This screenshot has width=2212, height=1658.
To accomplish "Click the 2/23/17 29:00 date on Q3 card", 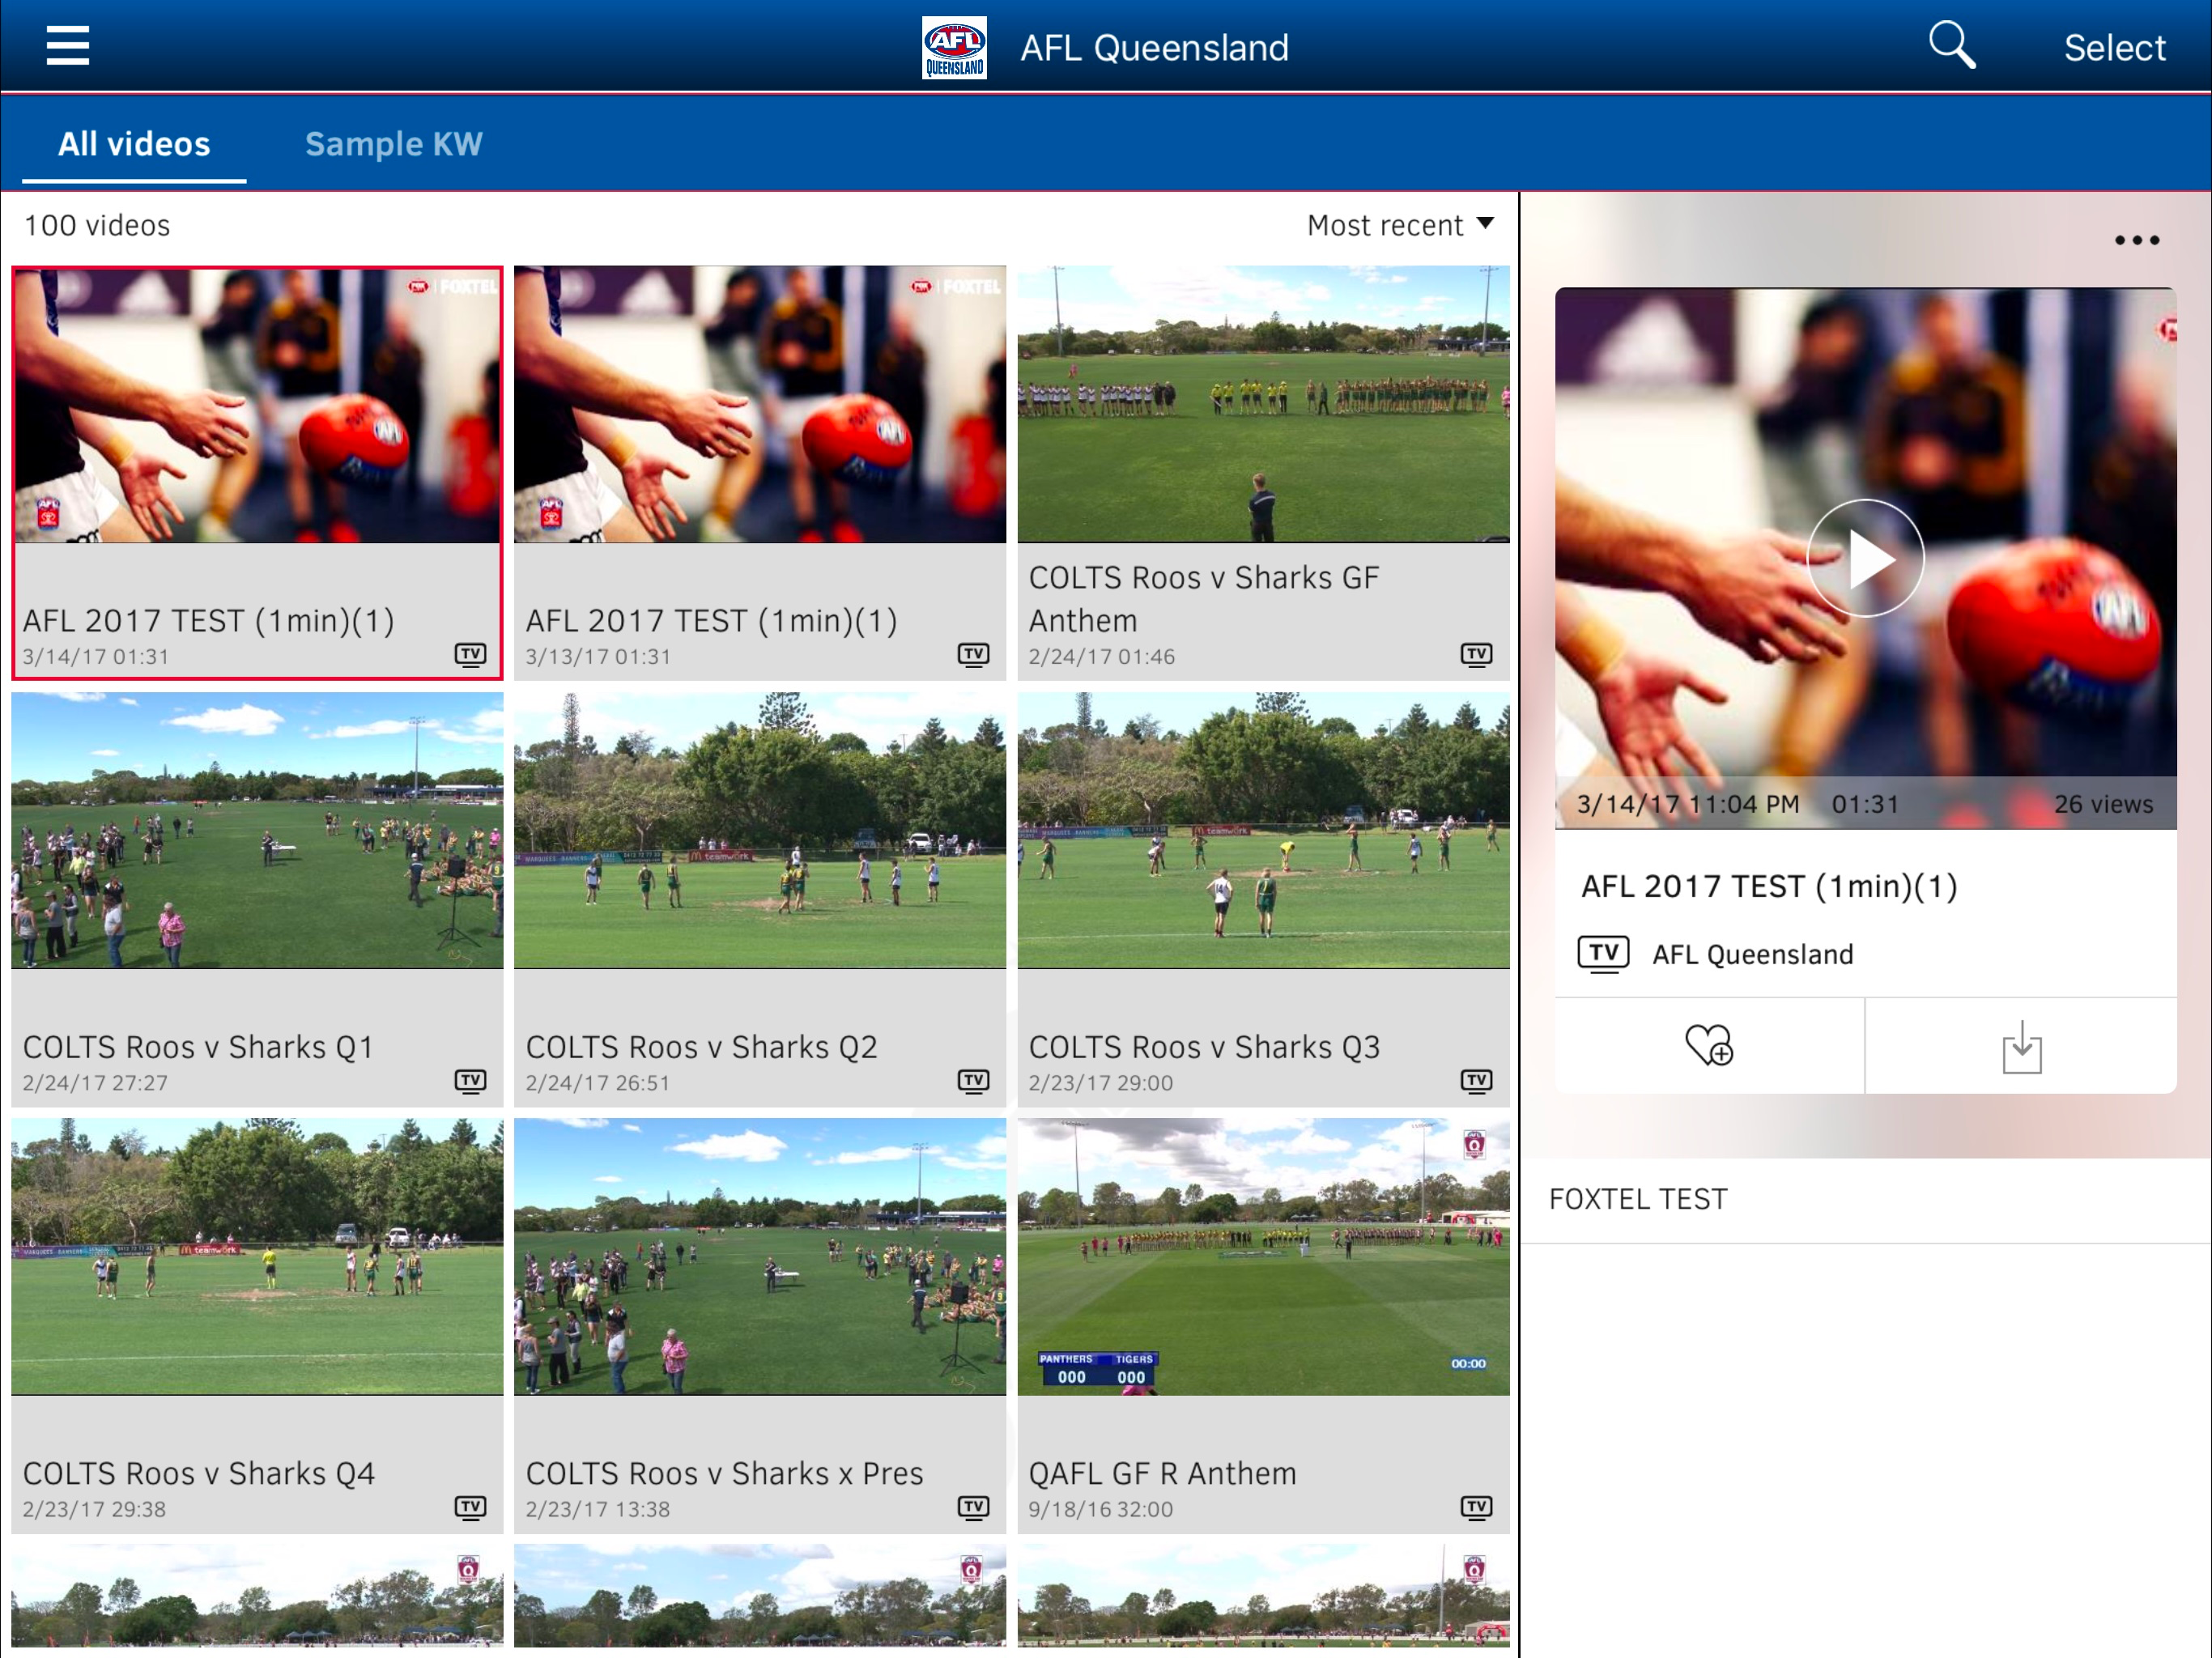I will tap(1100, 1083).
